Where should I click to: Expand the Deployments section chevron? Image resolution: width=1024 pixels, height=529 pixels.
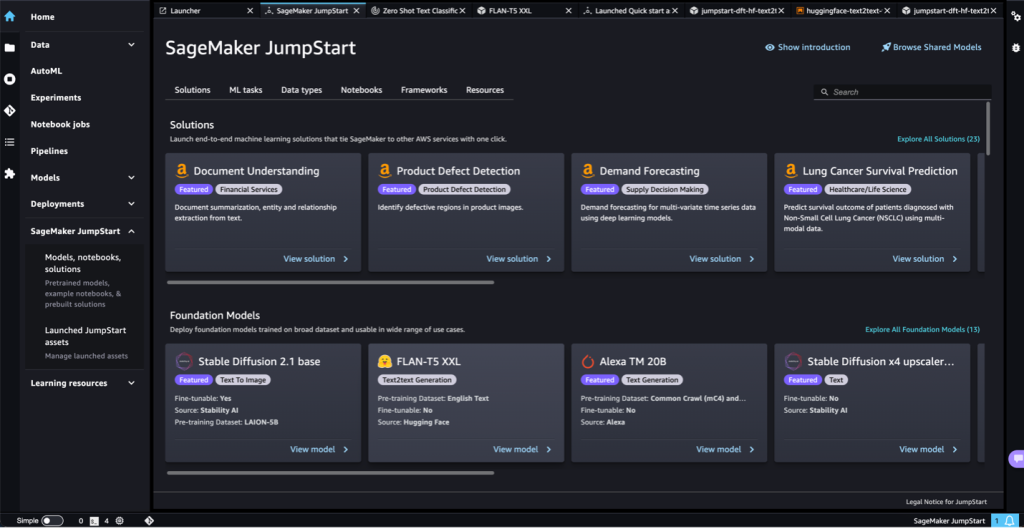pos(131,204)
